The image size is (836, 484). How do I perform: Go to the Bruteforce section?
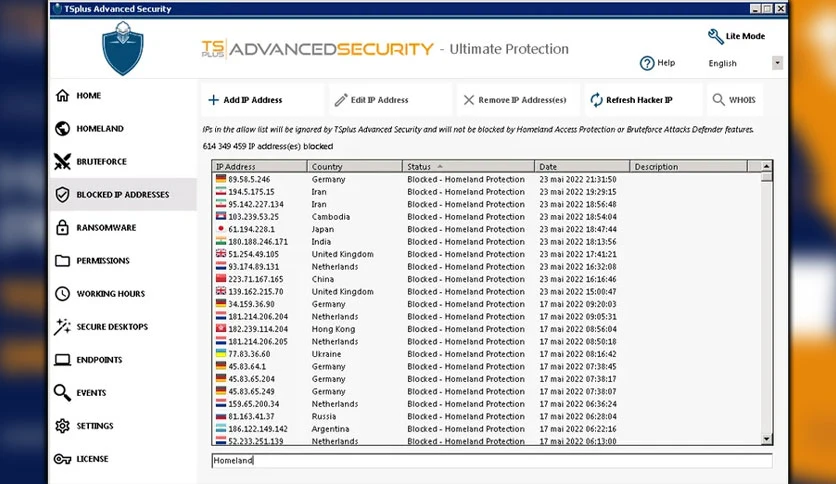[x=123, y=162]
